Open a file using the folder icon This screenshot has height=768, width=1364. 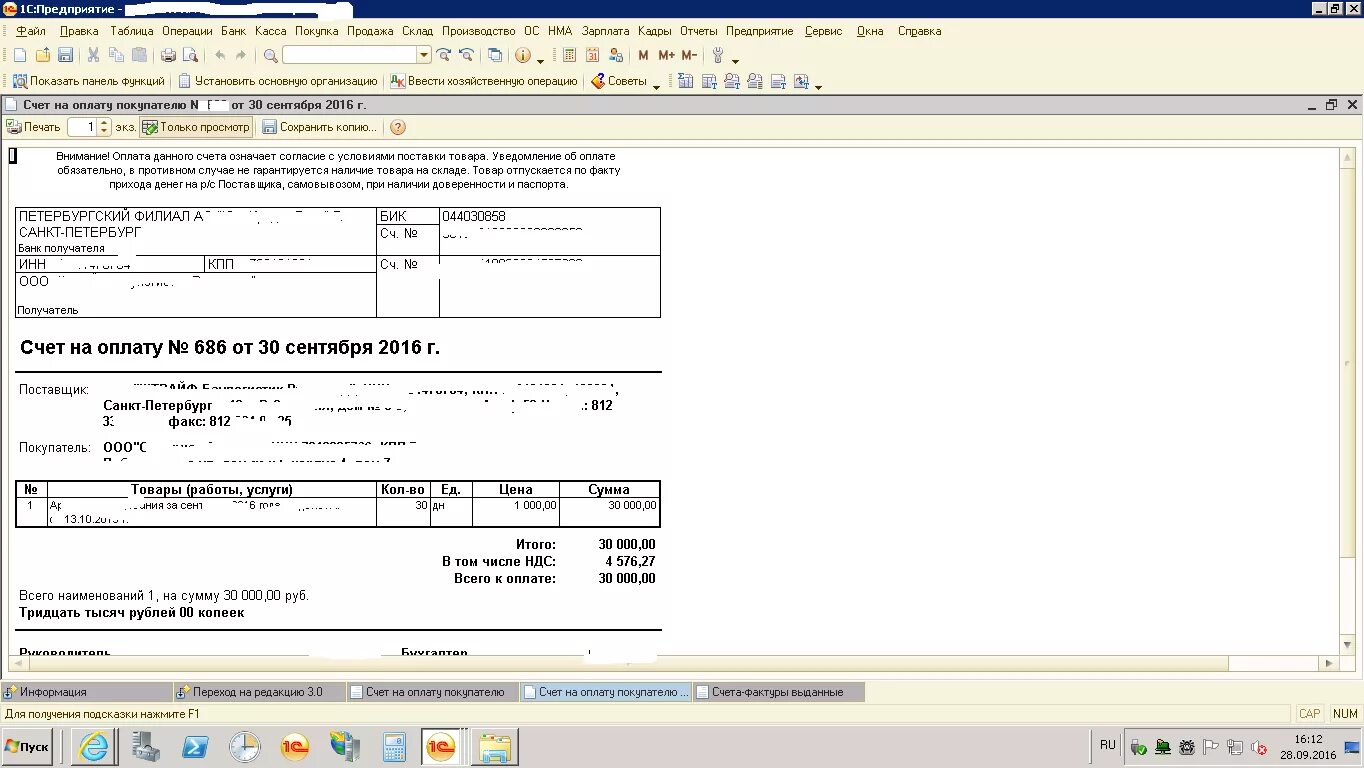tap(43, 56)
